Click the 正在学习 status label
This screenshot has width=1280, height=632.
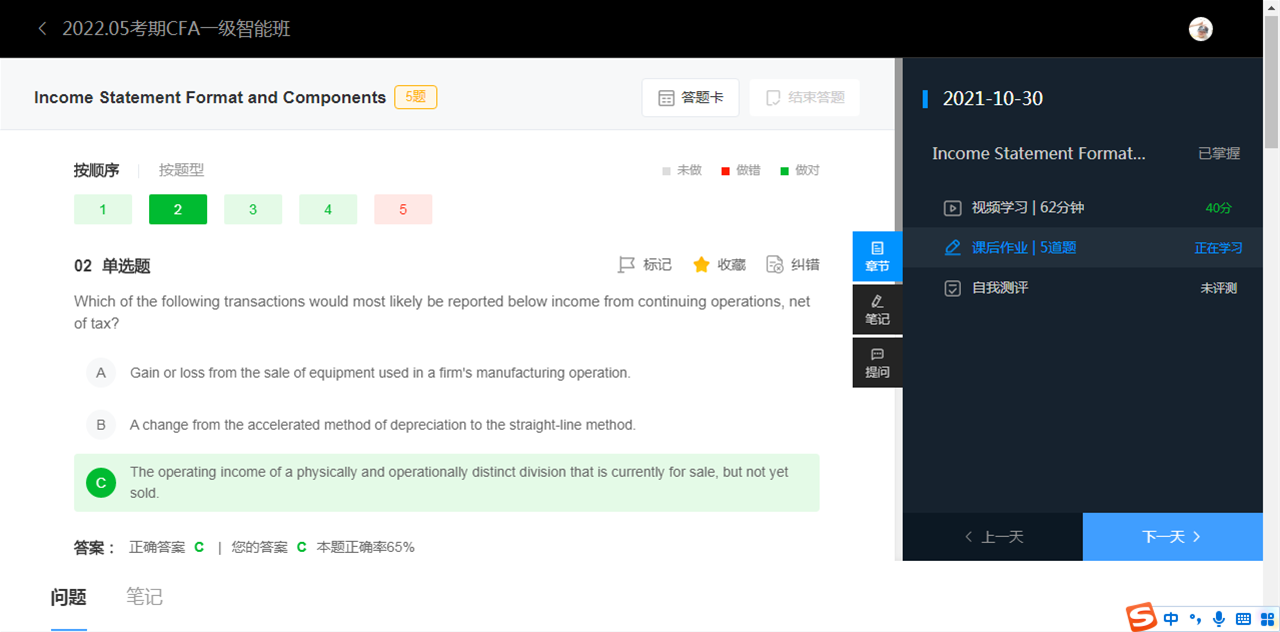(1218, 248)
